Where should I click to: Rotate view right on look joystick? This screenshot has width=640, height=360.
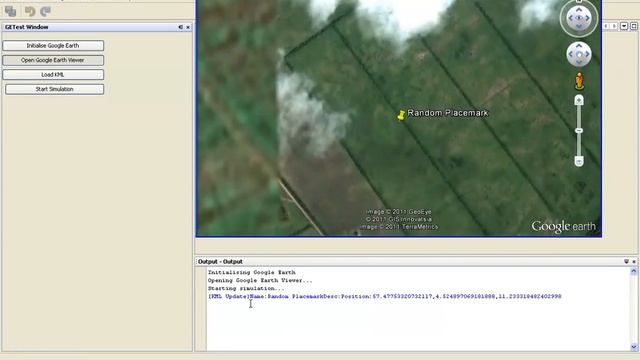[x=587, y=18]
